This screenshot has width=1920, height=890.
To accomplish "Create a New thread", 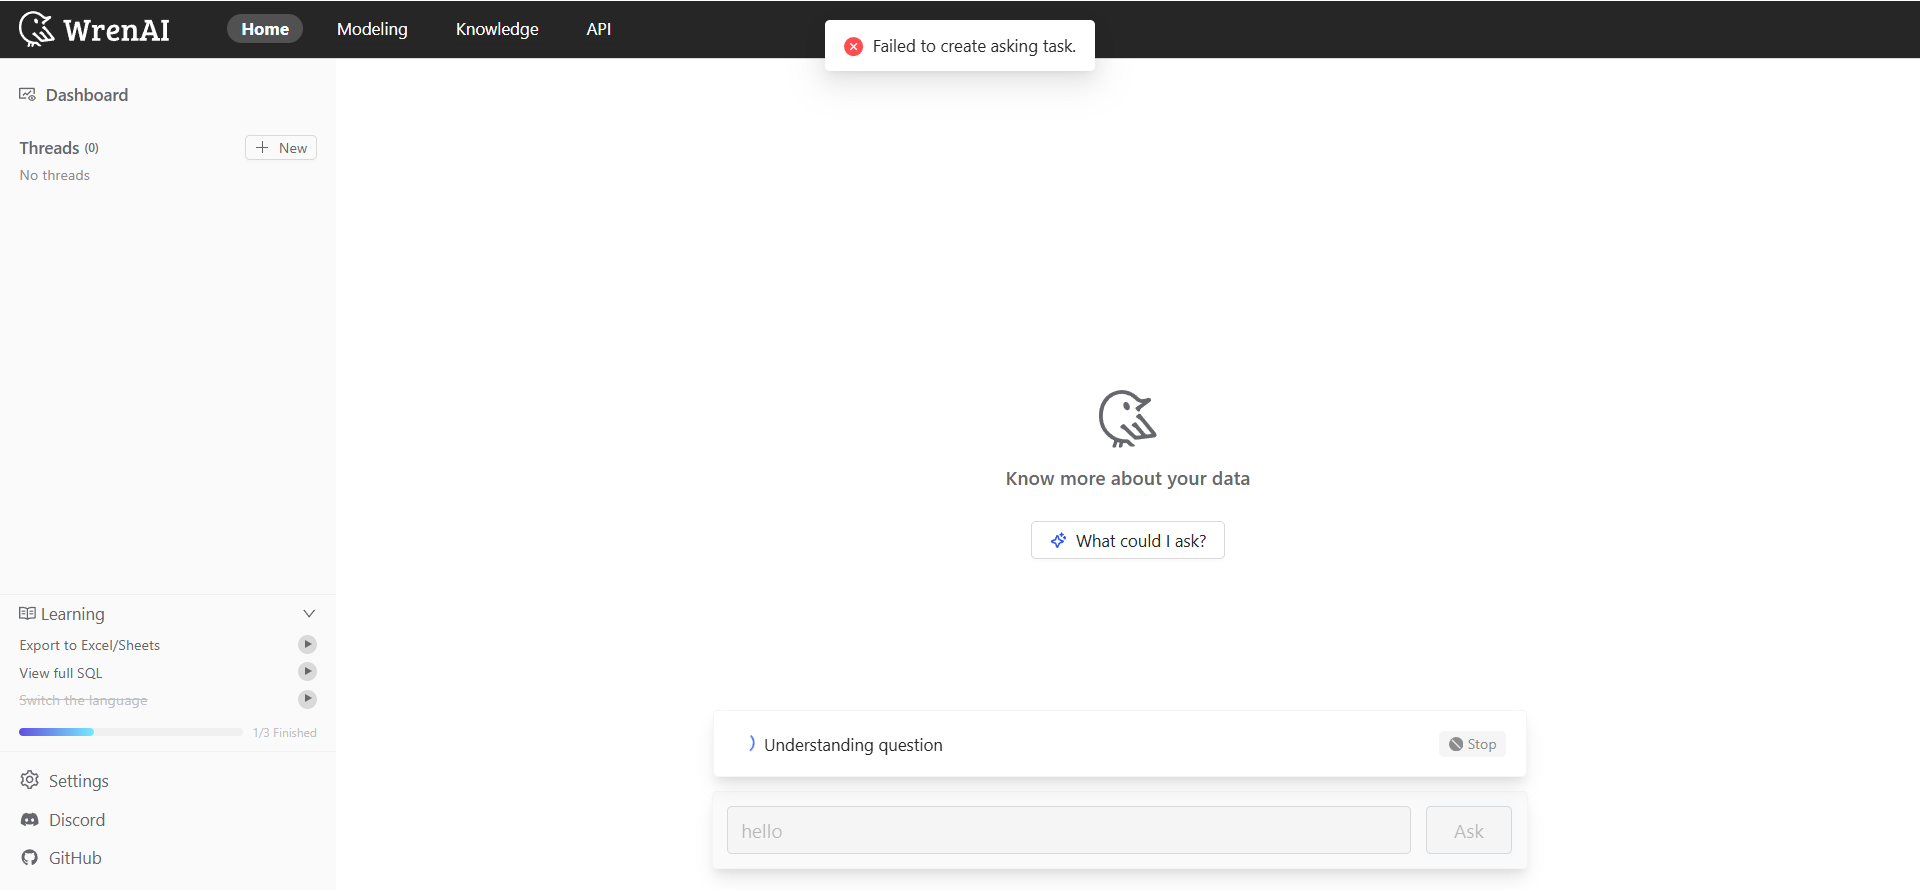I will point(281,148).
